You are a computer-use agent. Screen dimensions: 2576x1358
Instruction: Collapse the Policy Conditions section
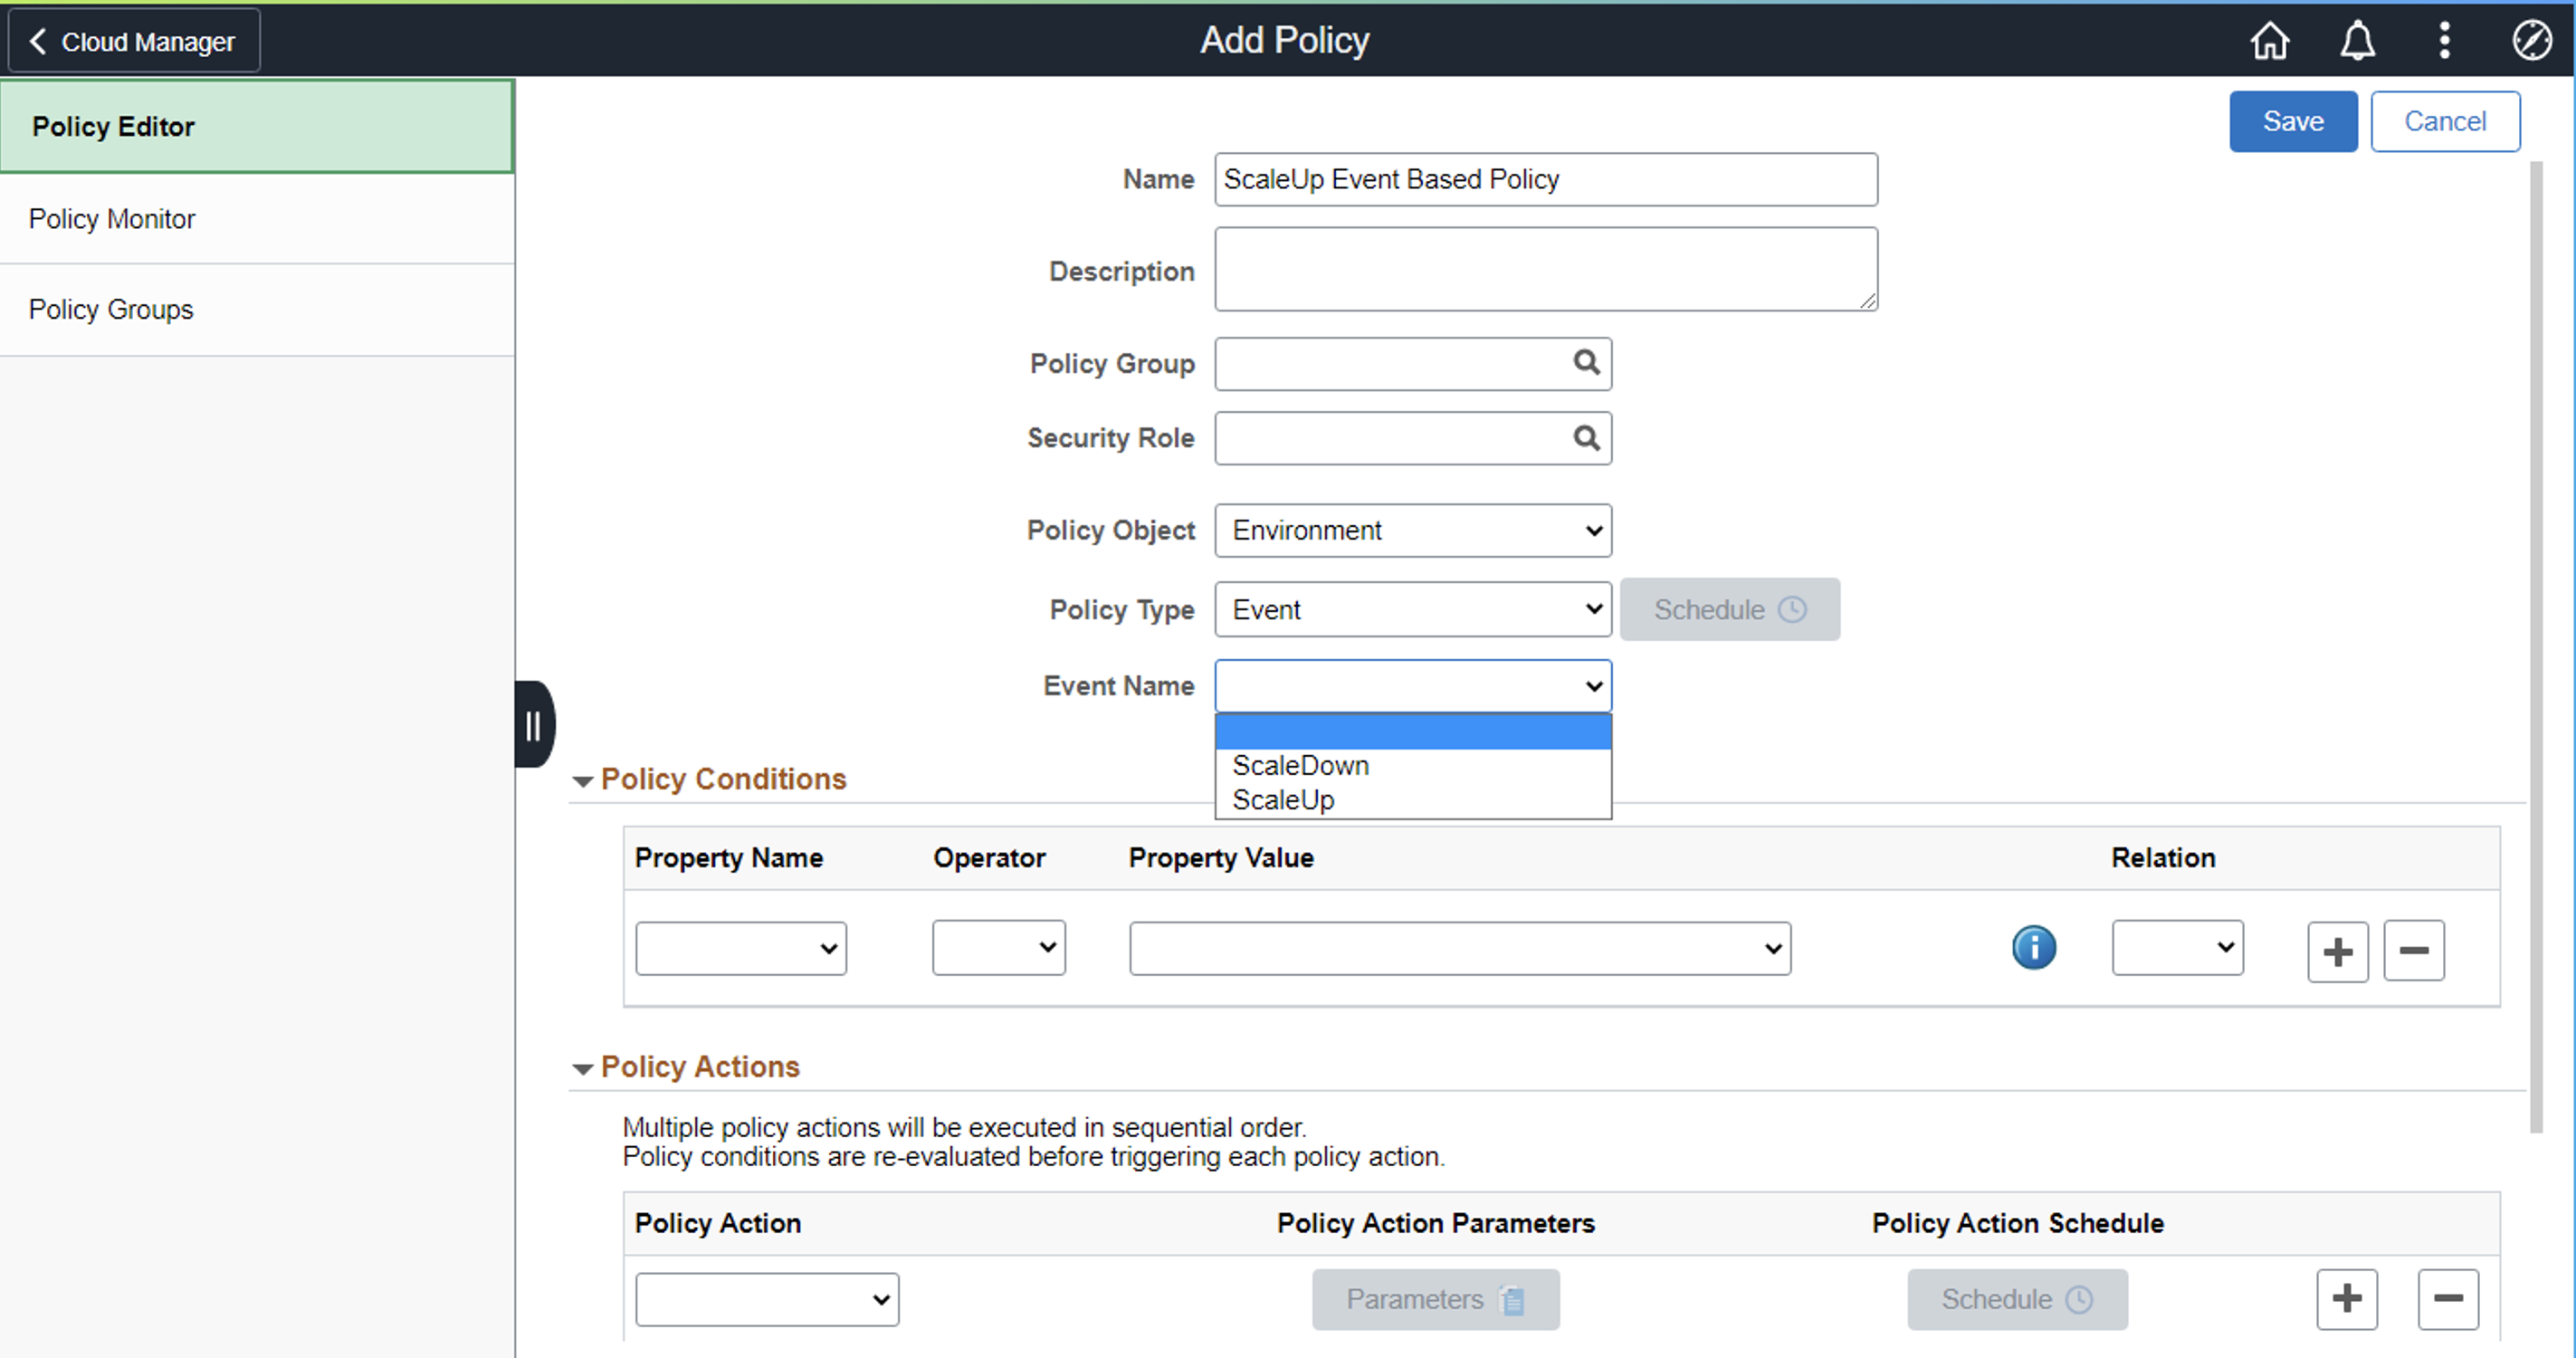(x=583, y=781)
